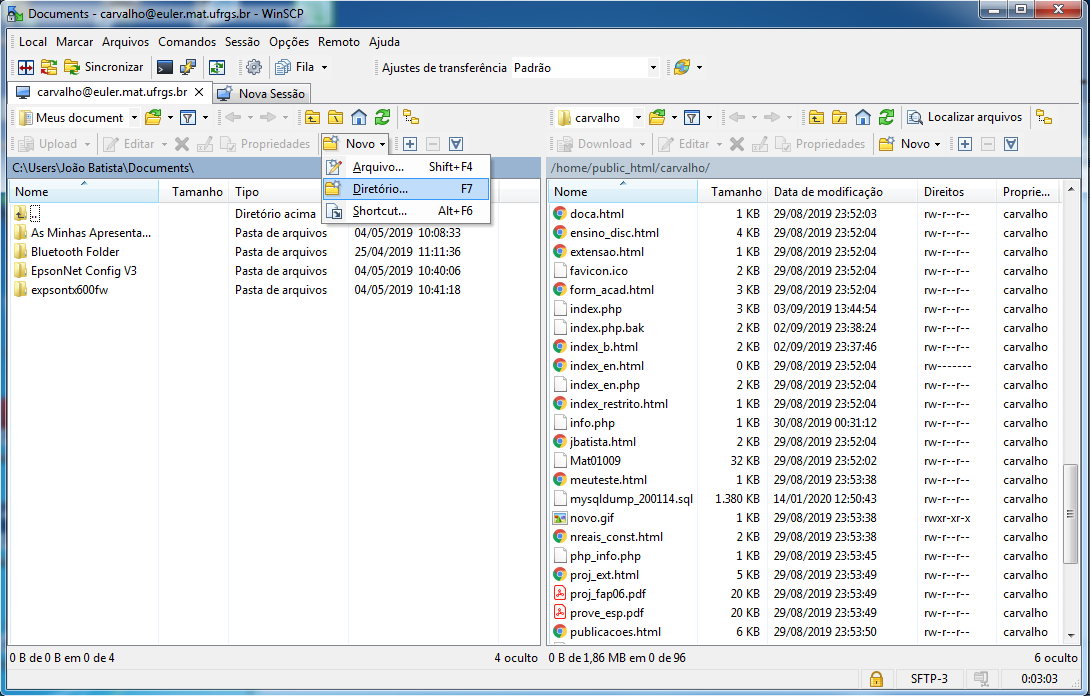This screenshot has width=1090, height=696.
Task: Open in PuTTY toolbar icon
Action: pyautogui.click(x=188, y=67)
